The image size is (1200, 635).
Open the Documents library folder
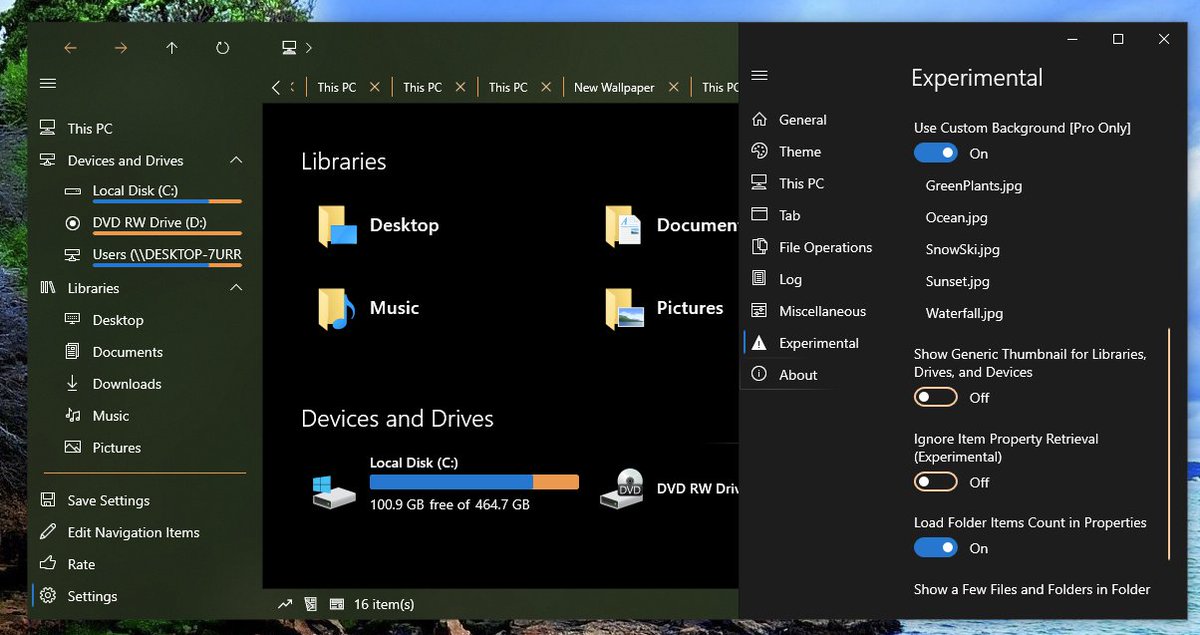pos(670,226)
